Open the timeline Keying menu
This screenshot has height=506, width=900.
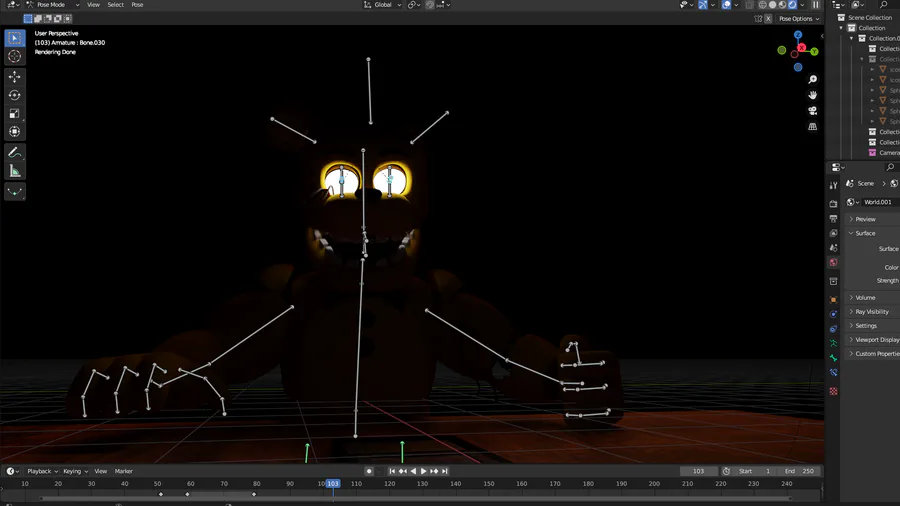[x=75, y=471]
